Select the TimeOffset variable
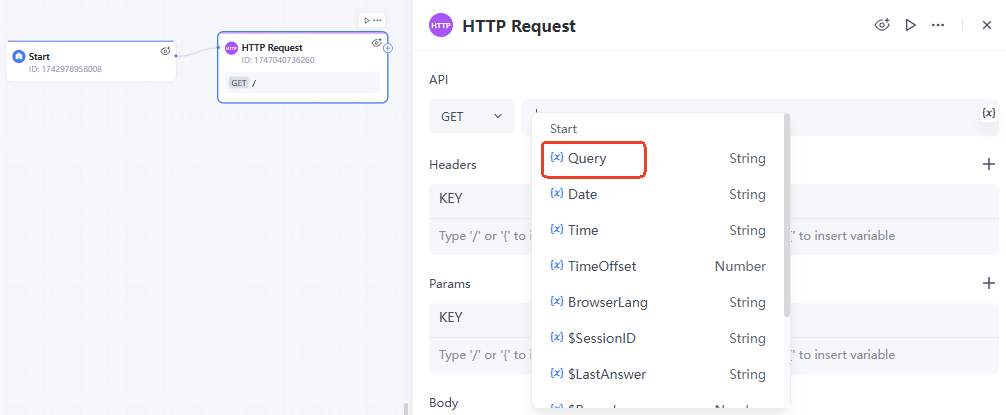Viewport: 1006px width, 415px height. 660,266
